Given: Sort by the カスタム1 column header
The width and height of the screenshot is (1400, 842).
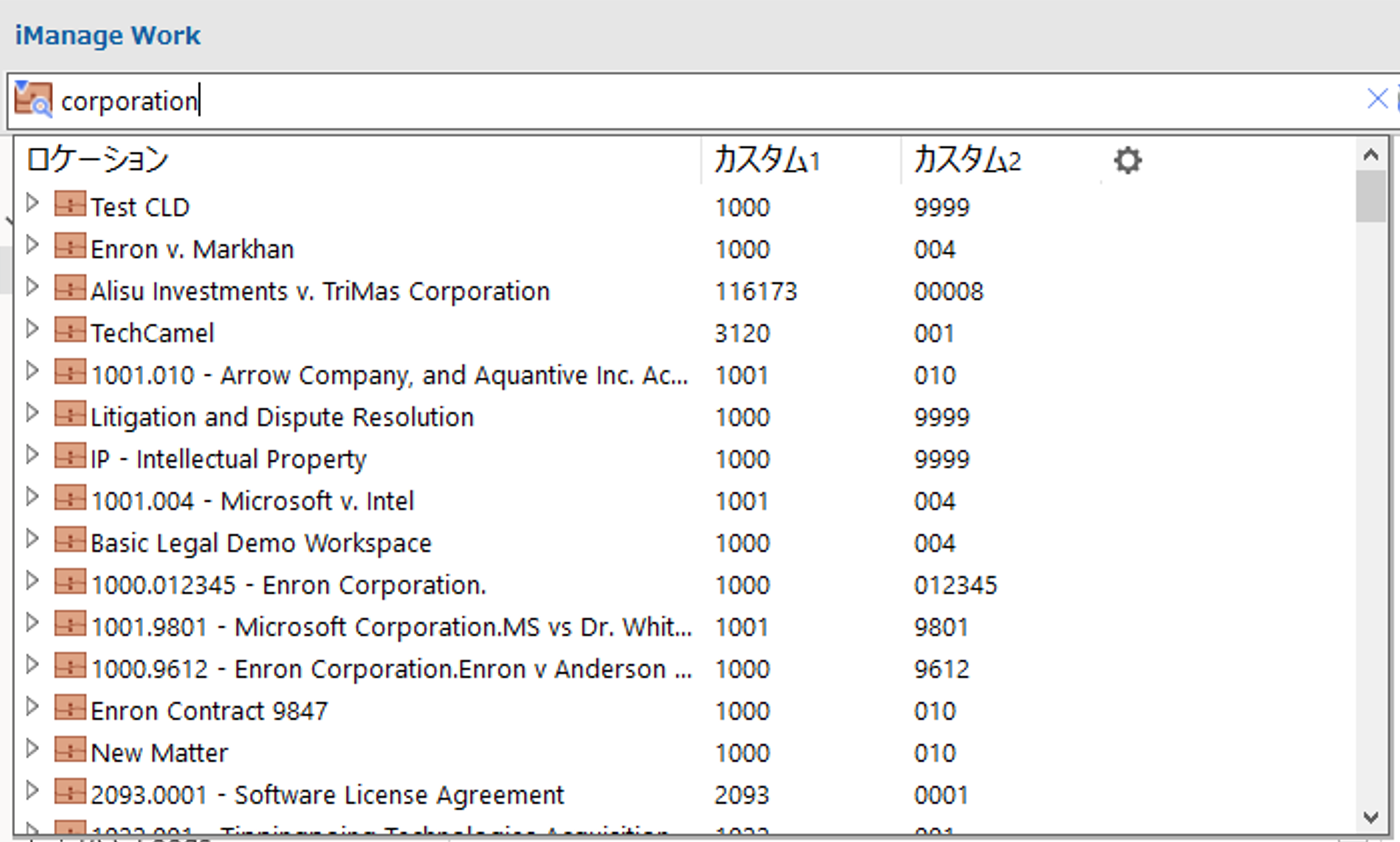Looking at the screenshot, I should tap(766, 160).
